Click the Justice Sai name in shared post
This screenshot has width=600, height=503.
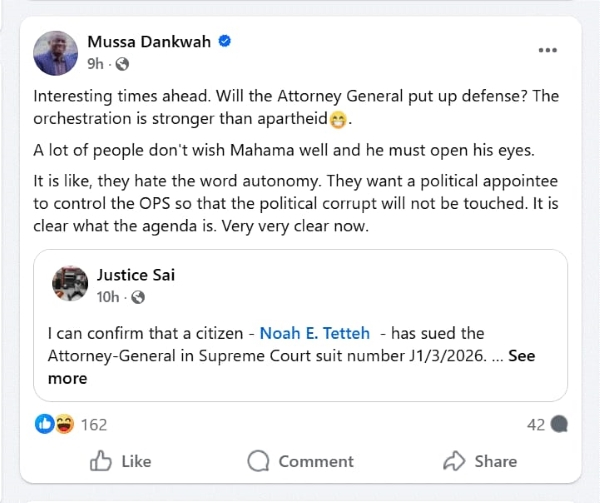(137, 275)
